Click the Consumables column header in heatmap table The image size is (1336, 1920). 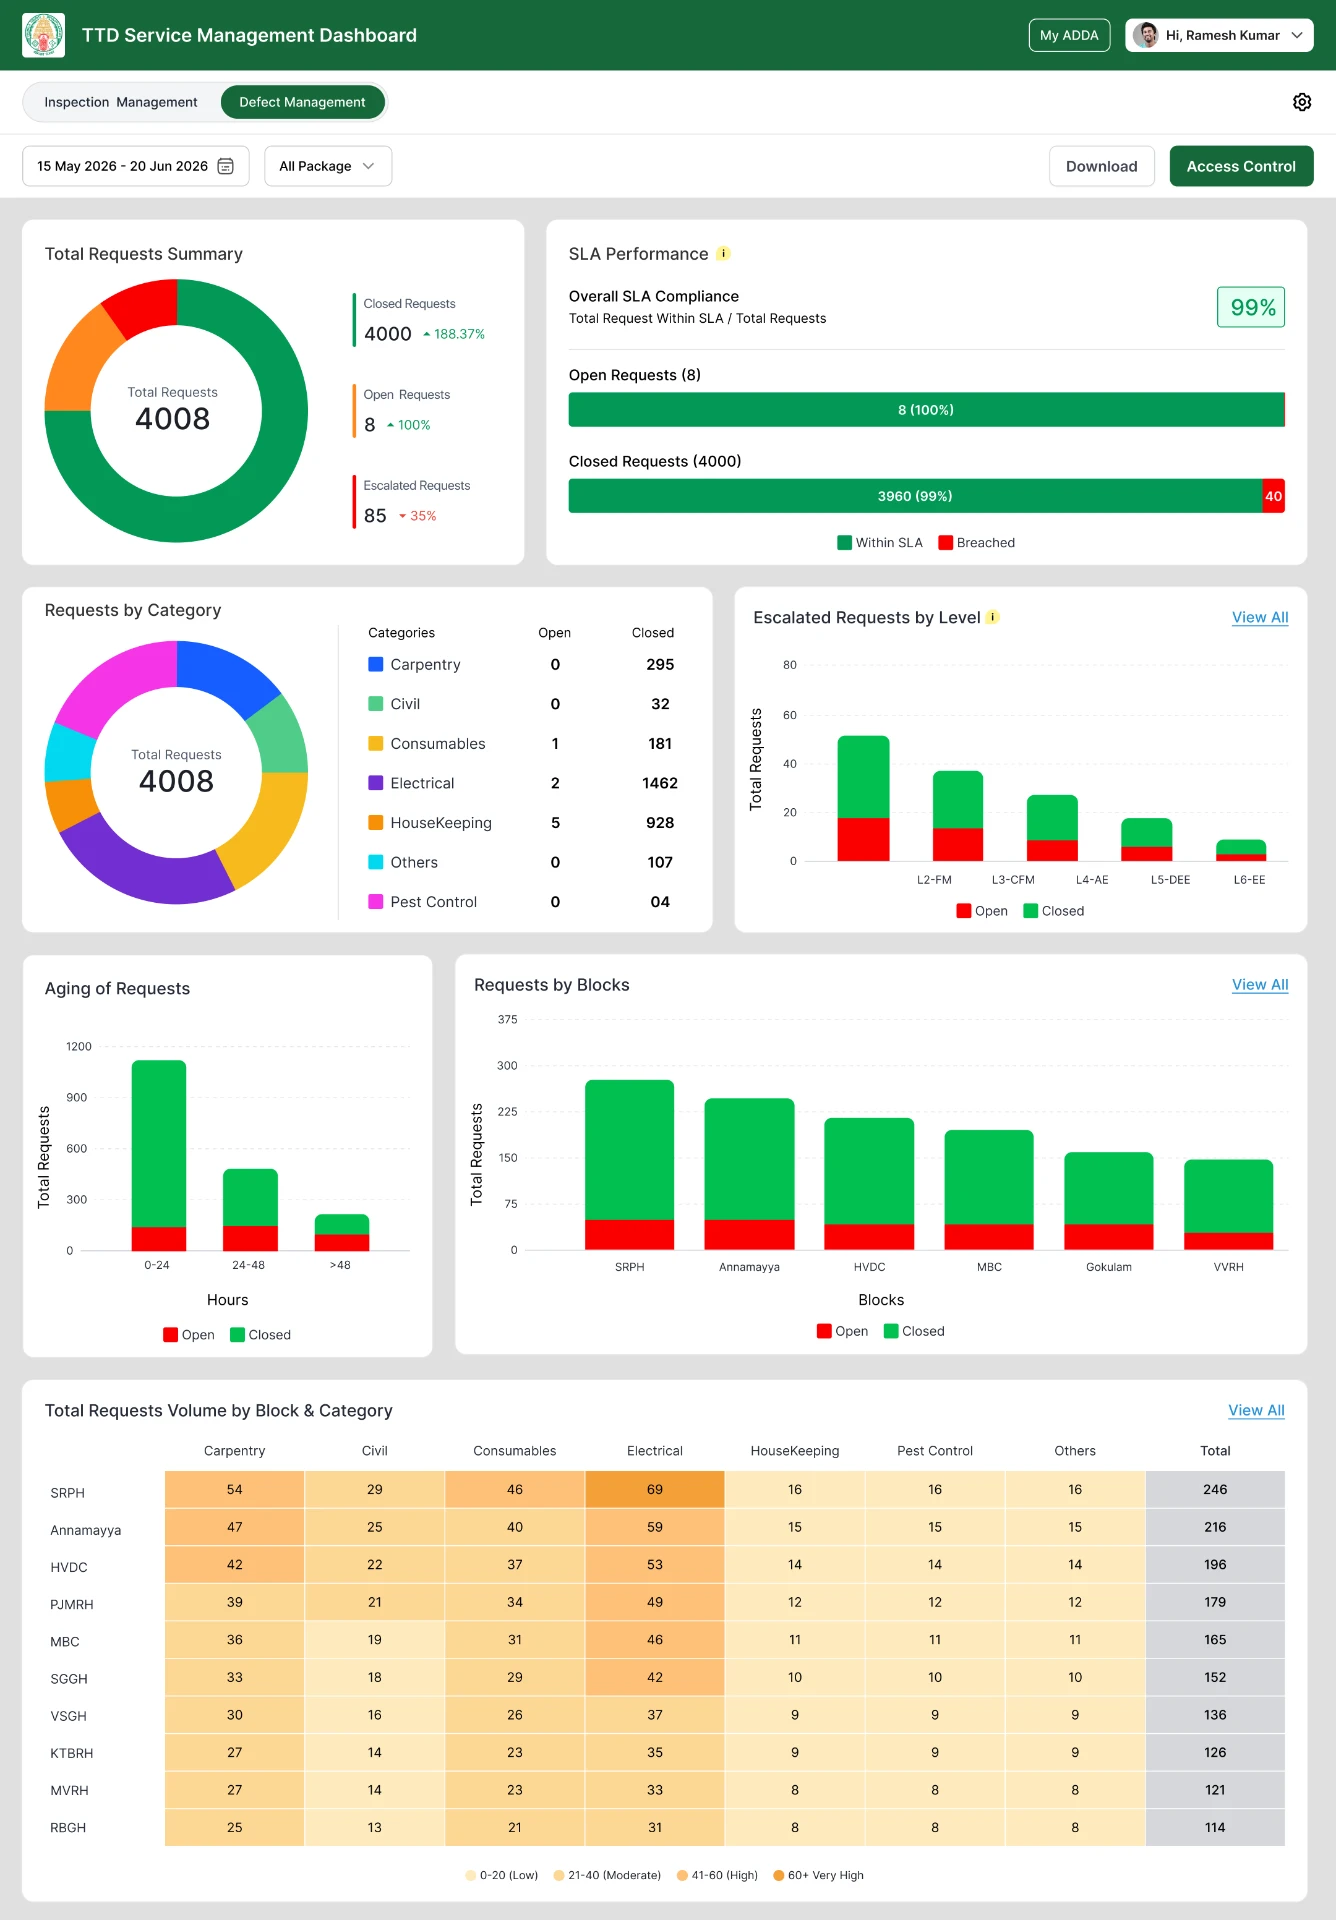point(515,1451)
